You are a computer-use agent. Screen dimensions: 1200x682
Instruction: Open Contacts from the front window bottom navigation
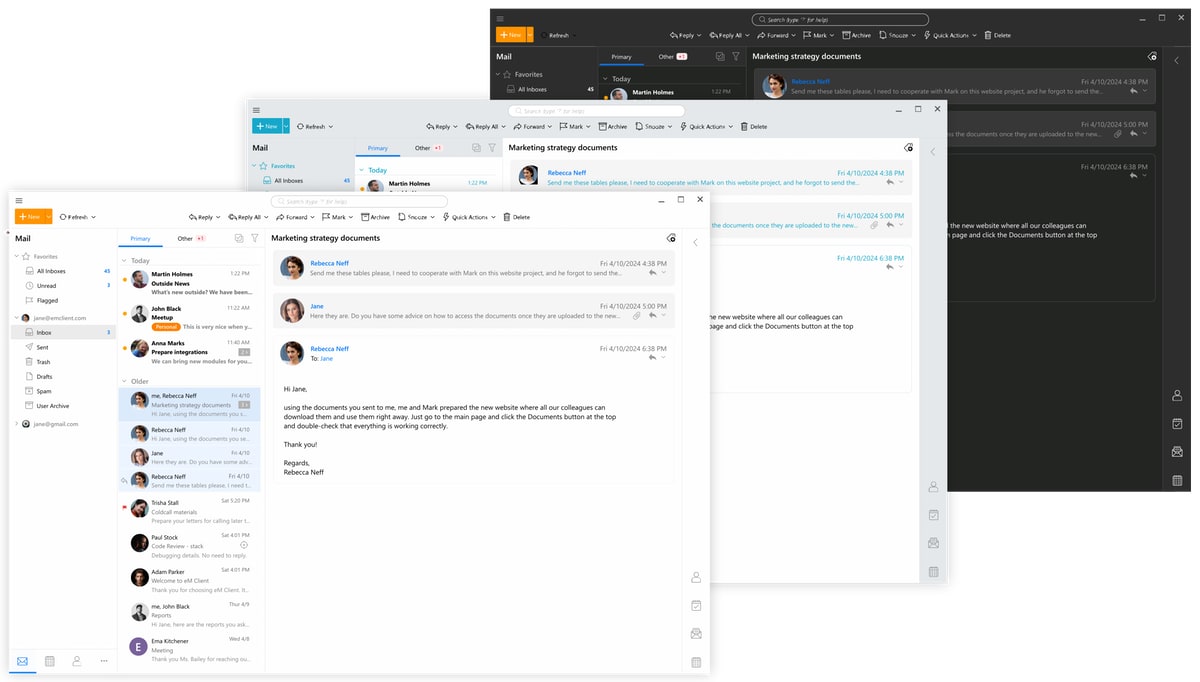[x=77, y=661]
